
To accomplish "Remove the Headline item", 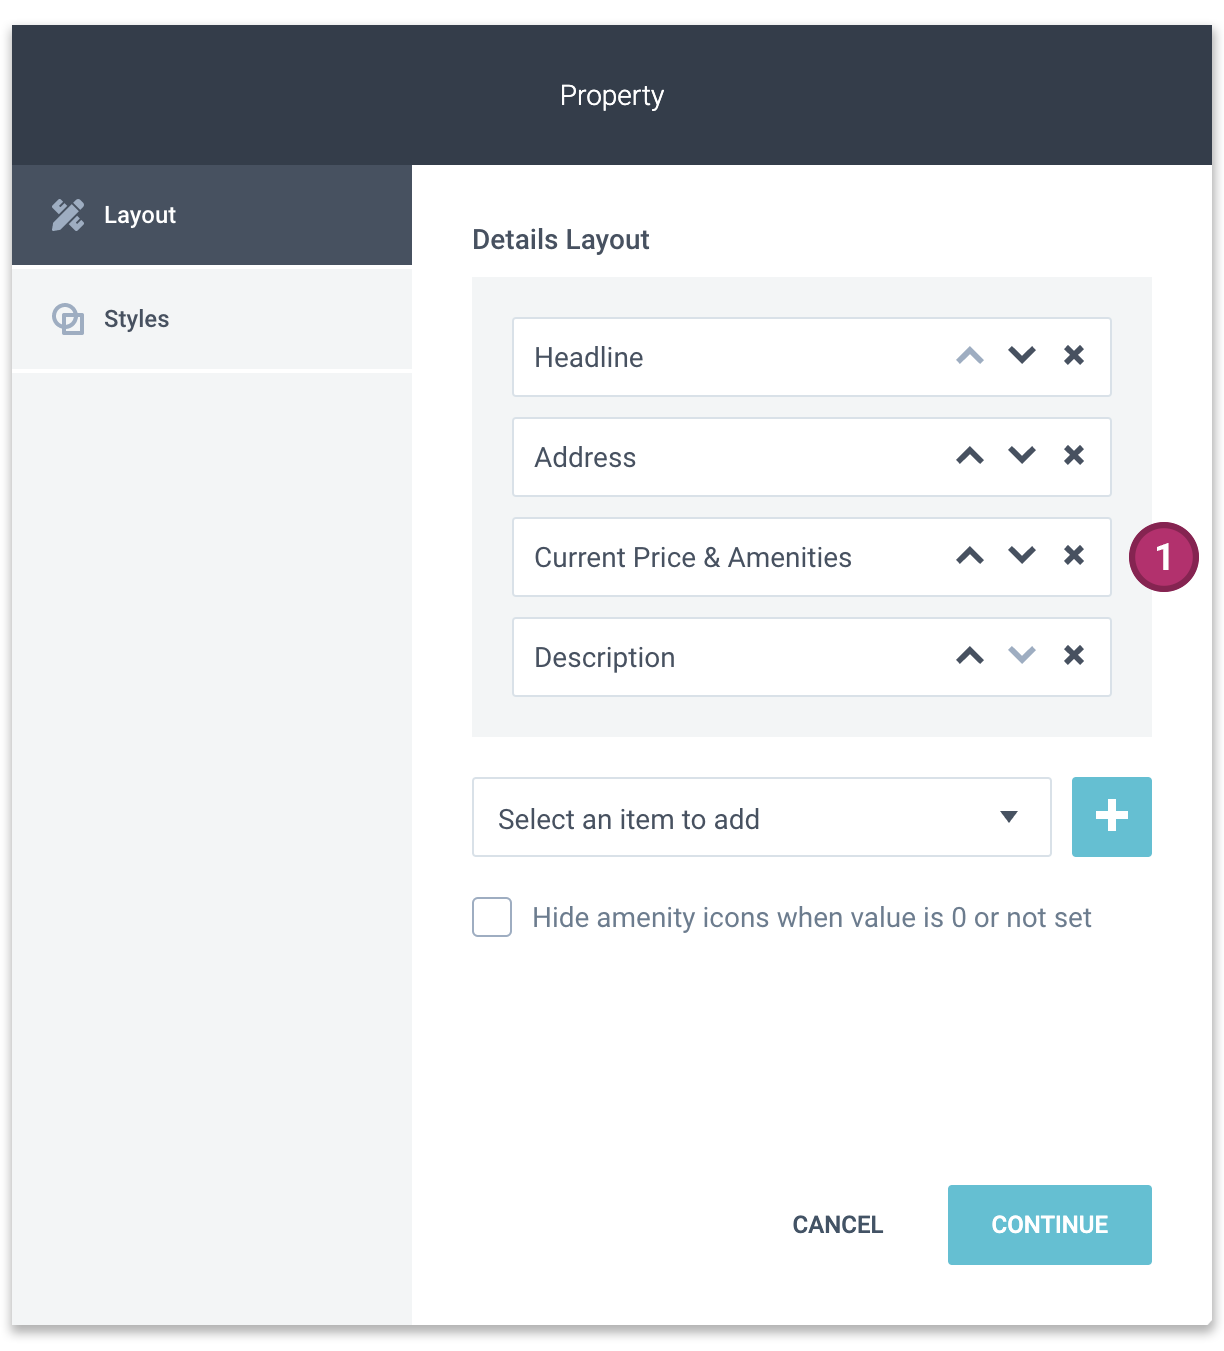I will [x=1074, y=355].
